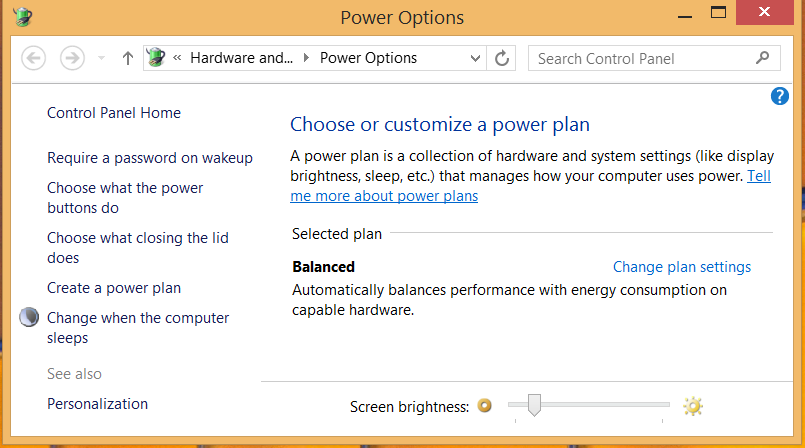Viewport: 805px width, 448px height.
Task: Open help with the blue question mark icon
Action: (x=779, y=96)
